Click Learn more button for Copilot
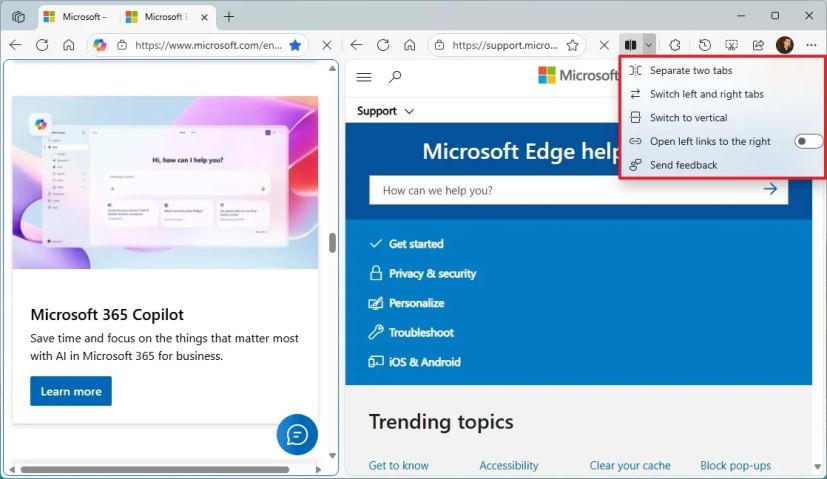Viewport: 827px width, 479px height. 71,391
